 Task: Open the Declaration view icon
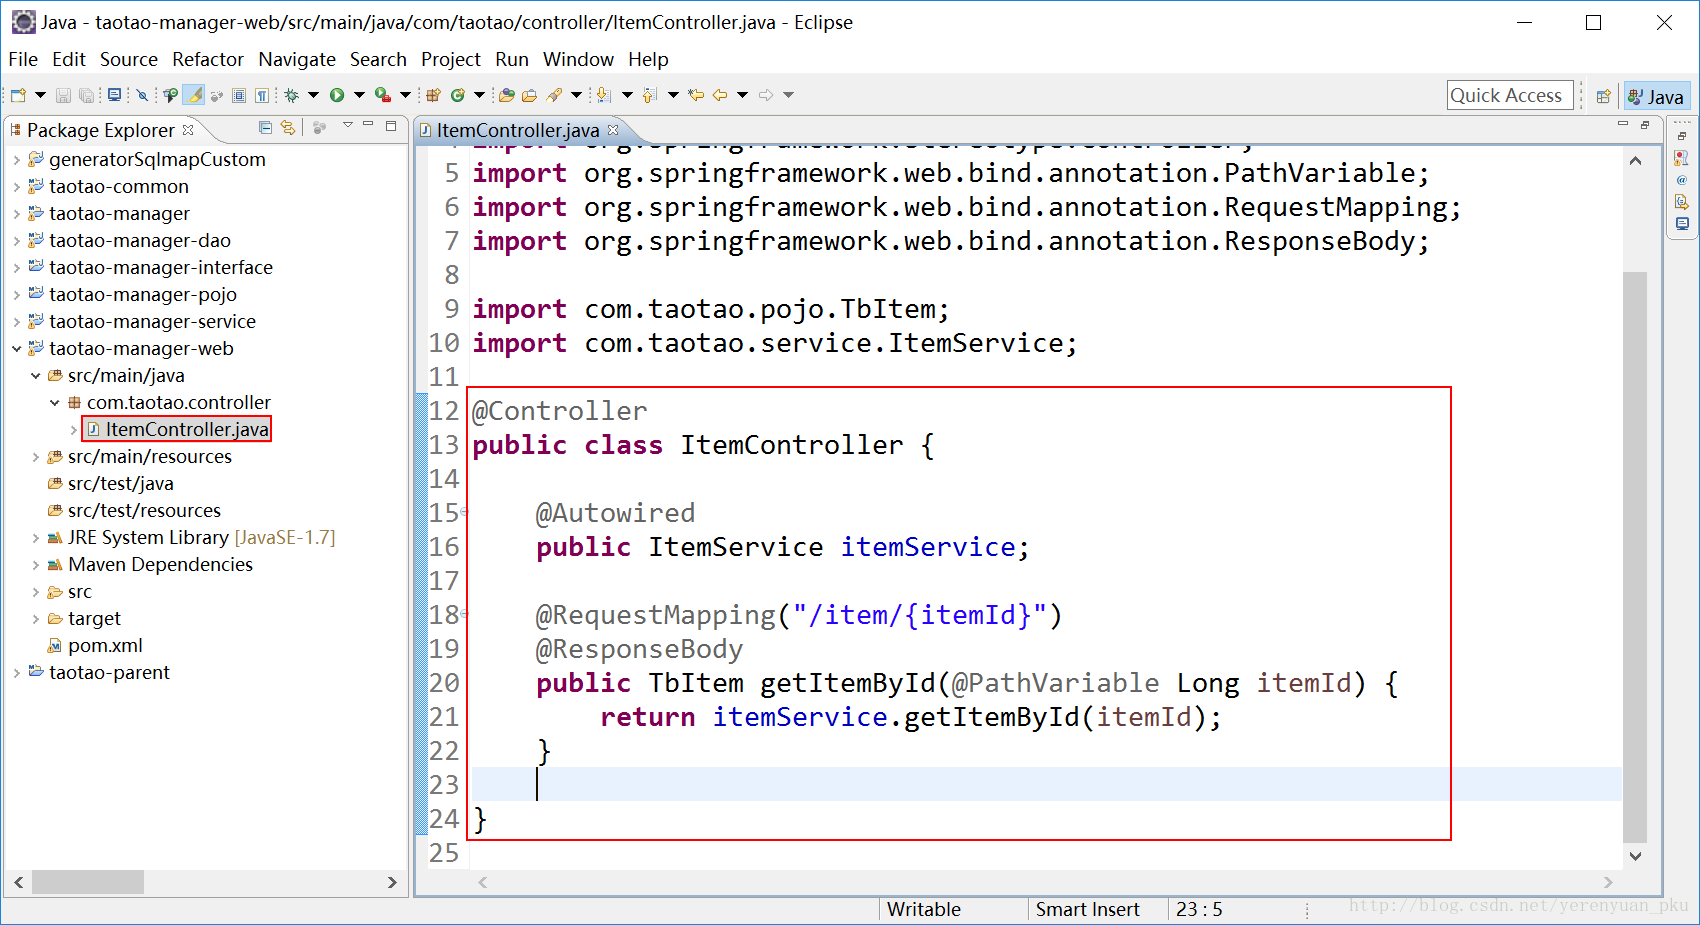coord(1682,202)
